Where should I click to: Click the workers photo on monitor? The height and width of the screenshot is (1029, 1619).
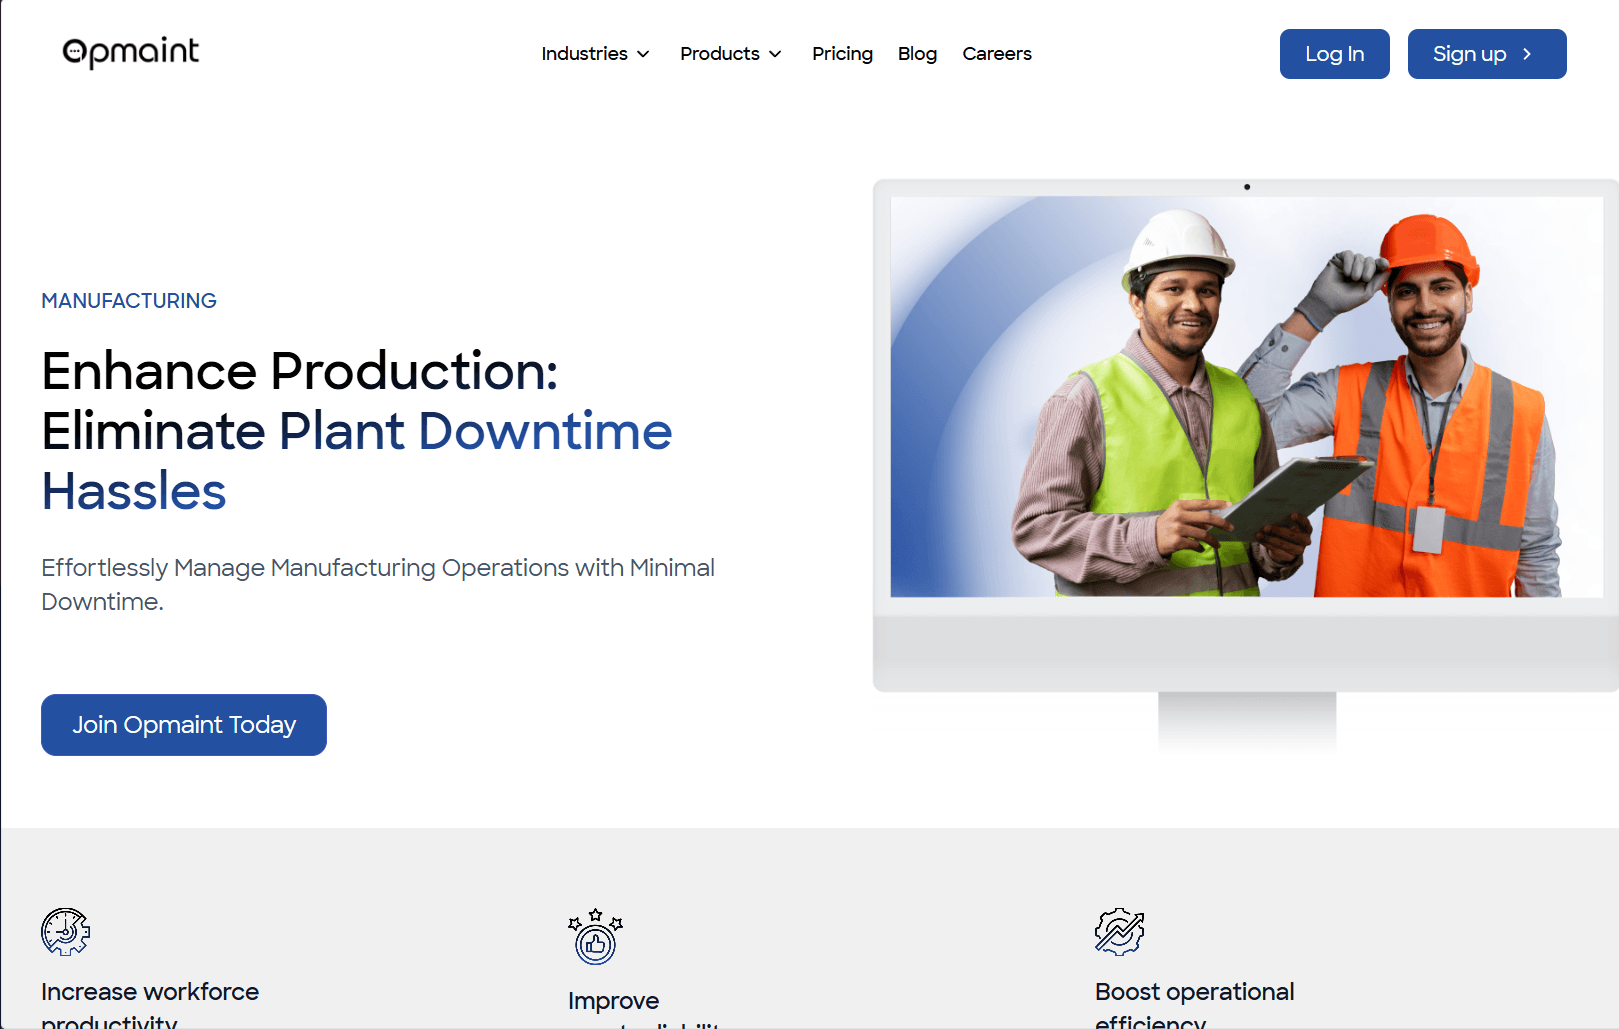point(1246,397)
